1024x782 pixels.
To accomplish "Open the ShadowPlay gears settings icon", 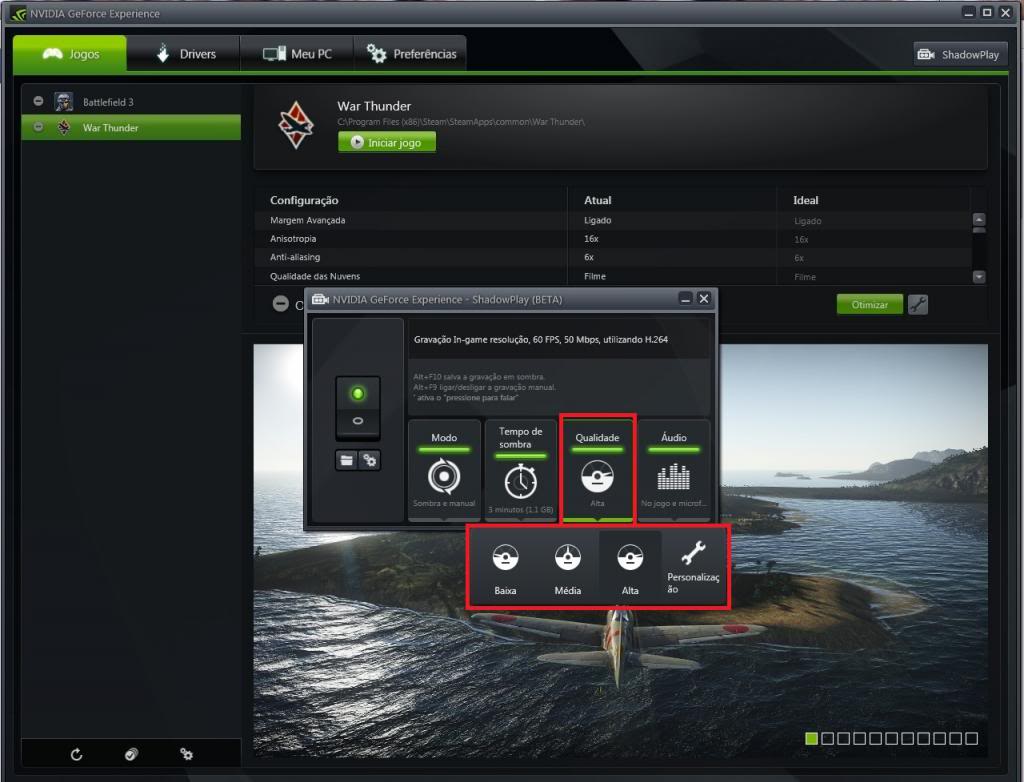I will (370, 461).
